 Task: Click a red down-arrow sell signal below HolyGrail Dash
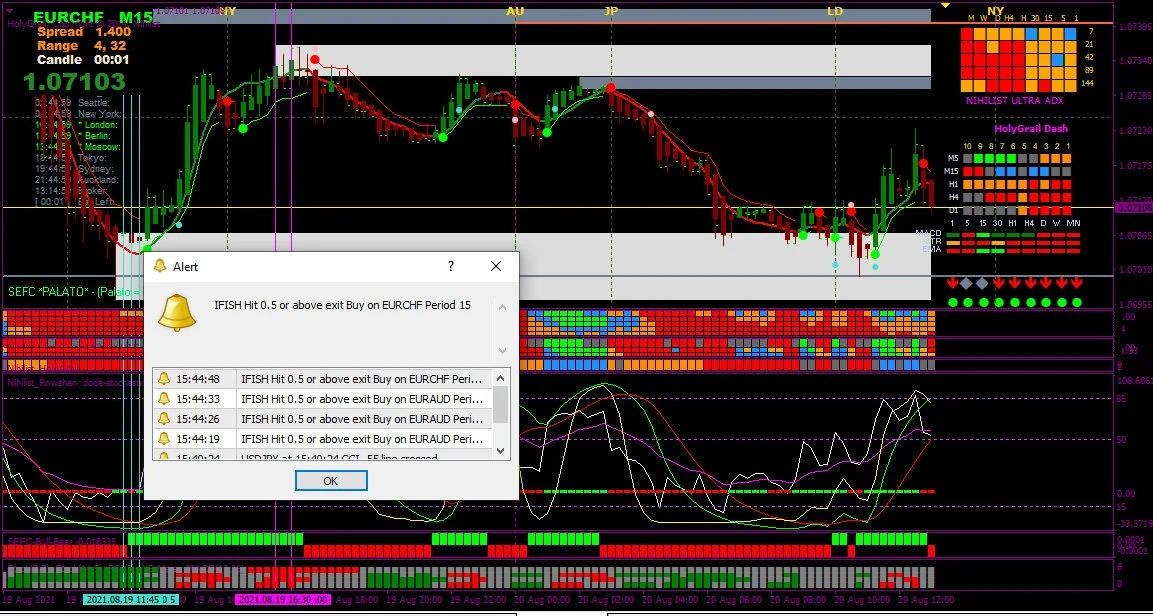953,282
